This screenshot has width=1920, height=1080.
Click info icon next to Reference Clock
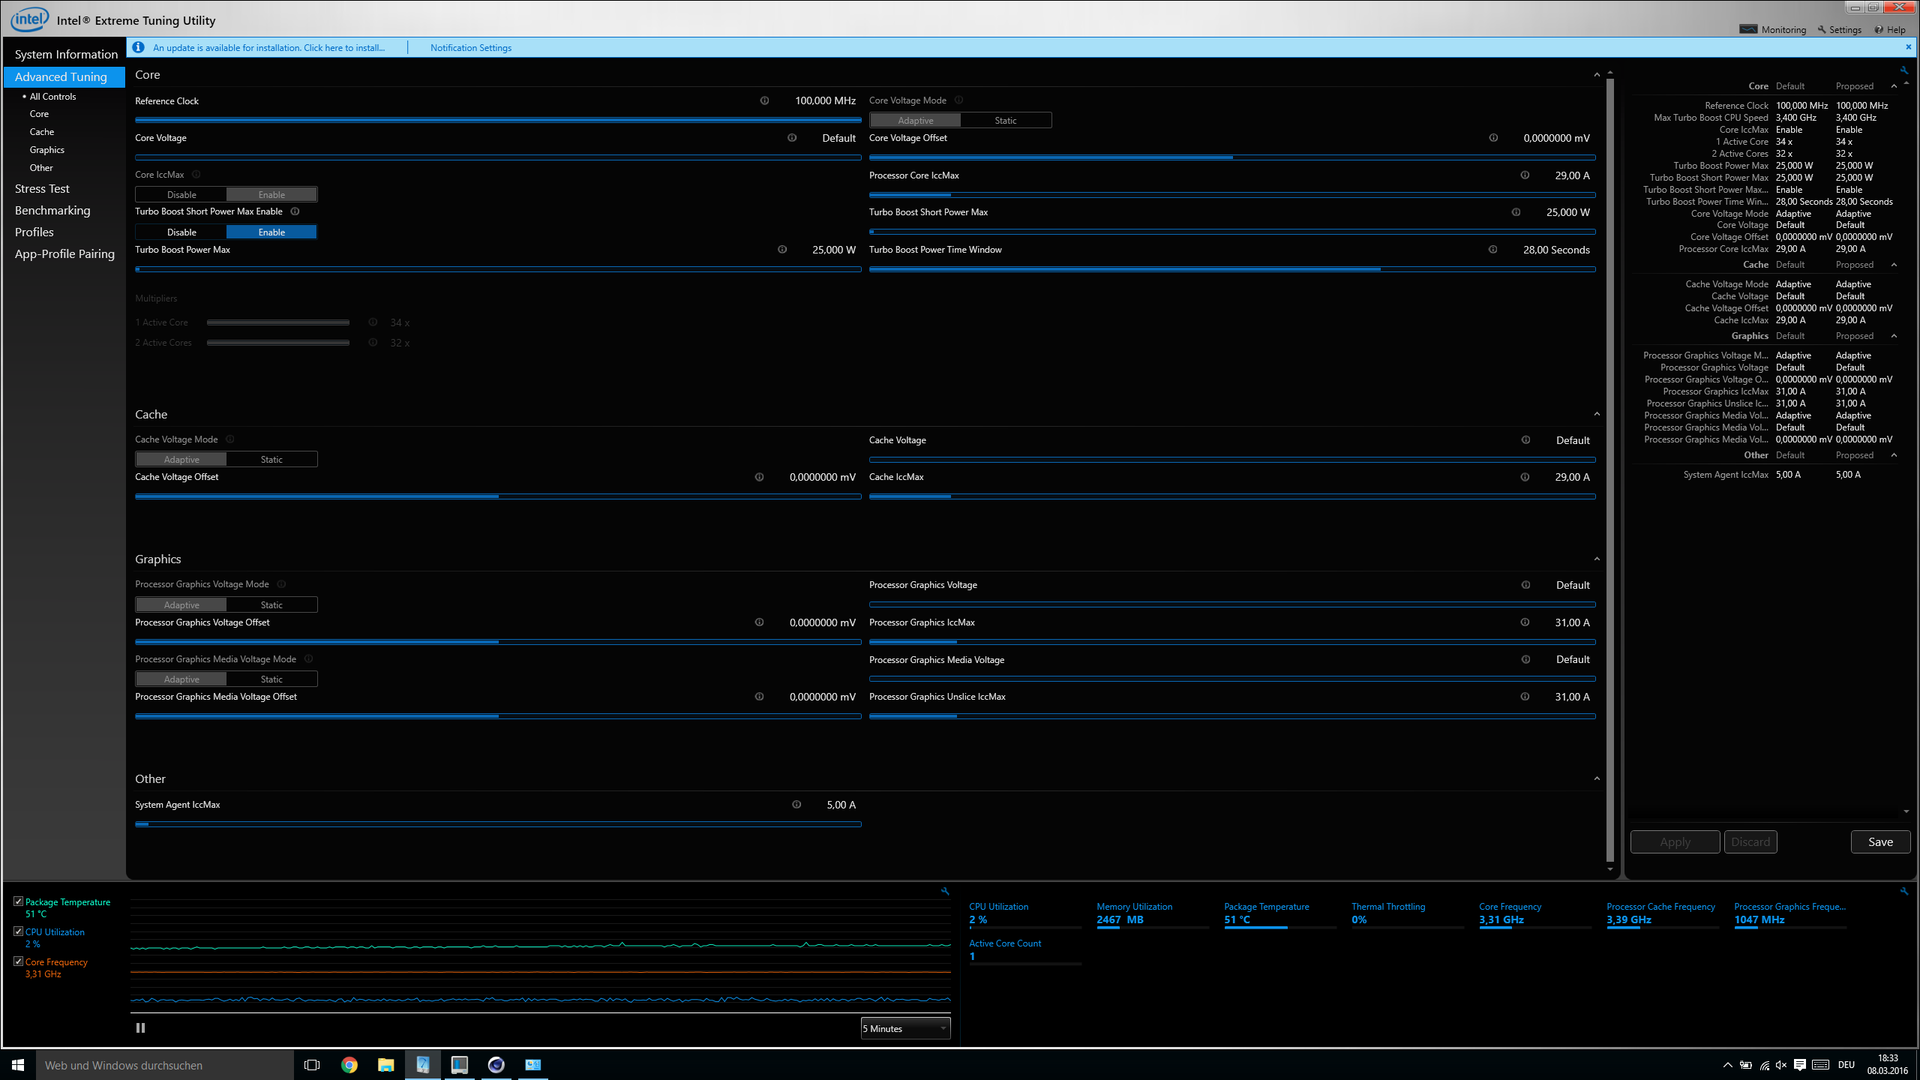click(764, 101)
